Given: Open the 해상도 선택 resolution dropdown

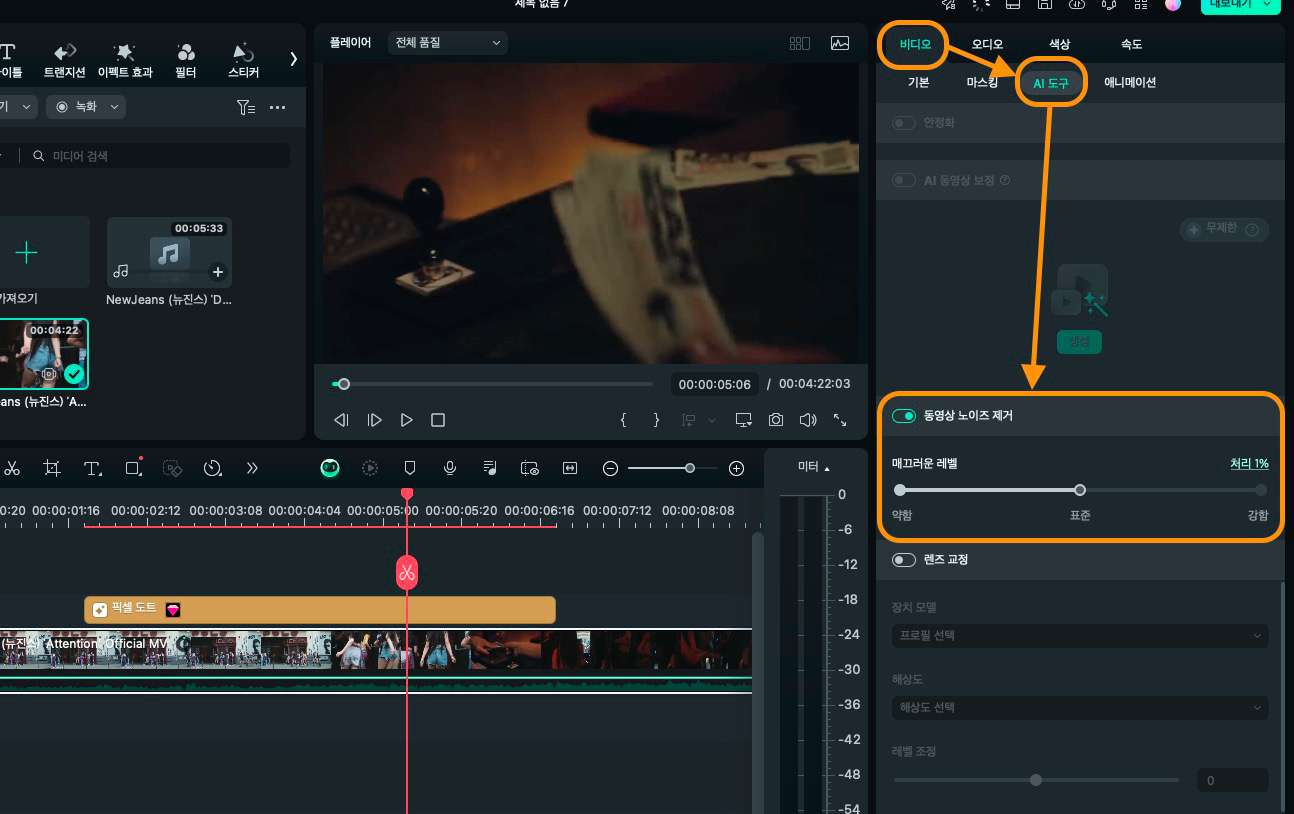Looking at the screenshot, I should [1080, 707].
